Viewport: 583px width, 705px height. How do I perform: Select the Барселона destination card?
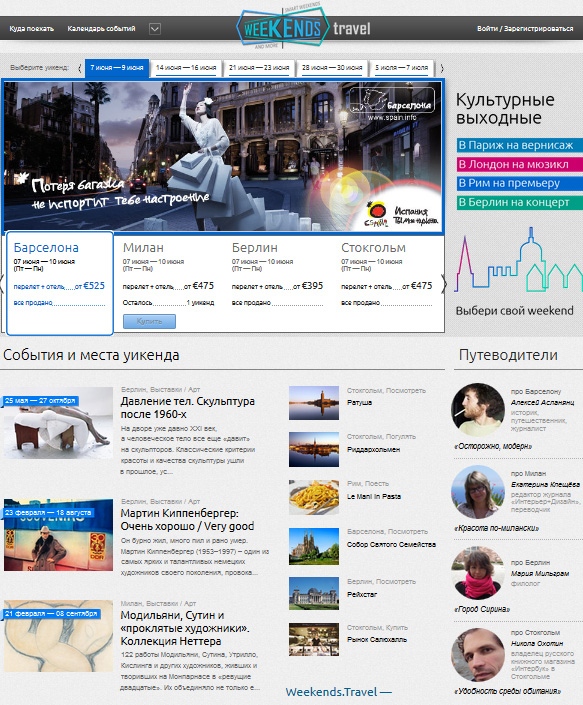[x=59, y=283]
